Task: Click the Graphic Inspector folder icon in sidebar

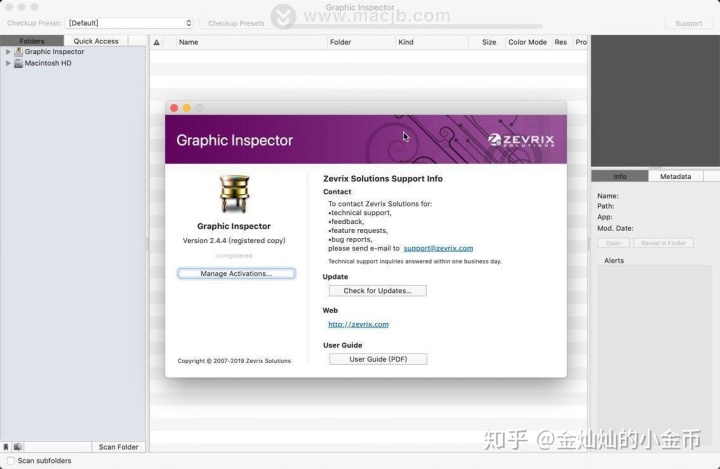Action: [x=18, y=52]
